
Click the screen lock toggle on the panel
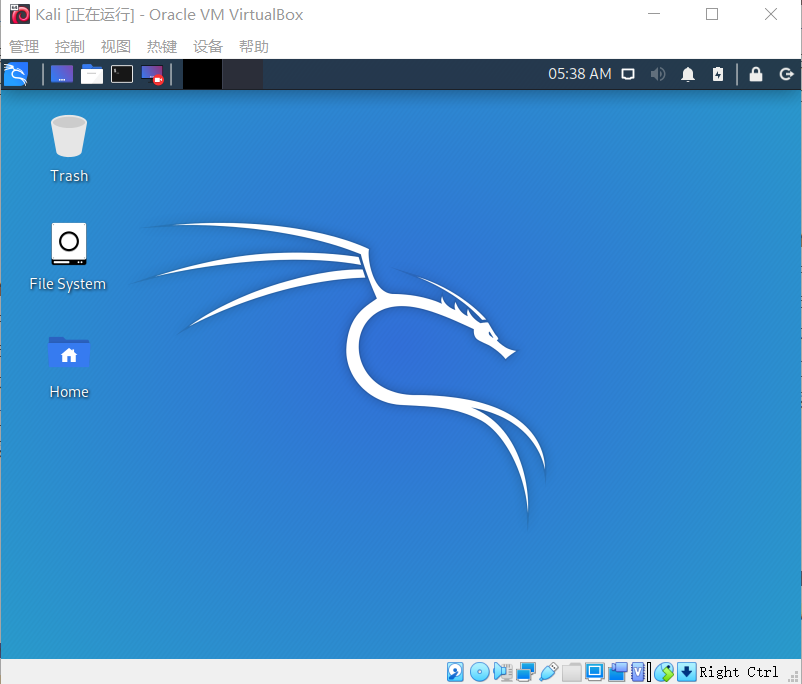(x=756, y=73)
